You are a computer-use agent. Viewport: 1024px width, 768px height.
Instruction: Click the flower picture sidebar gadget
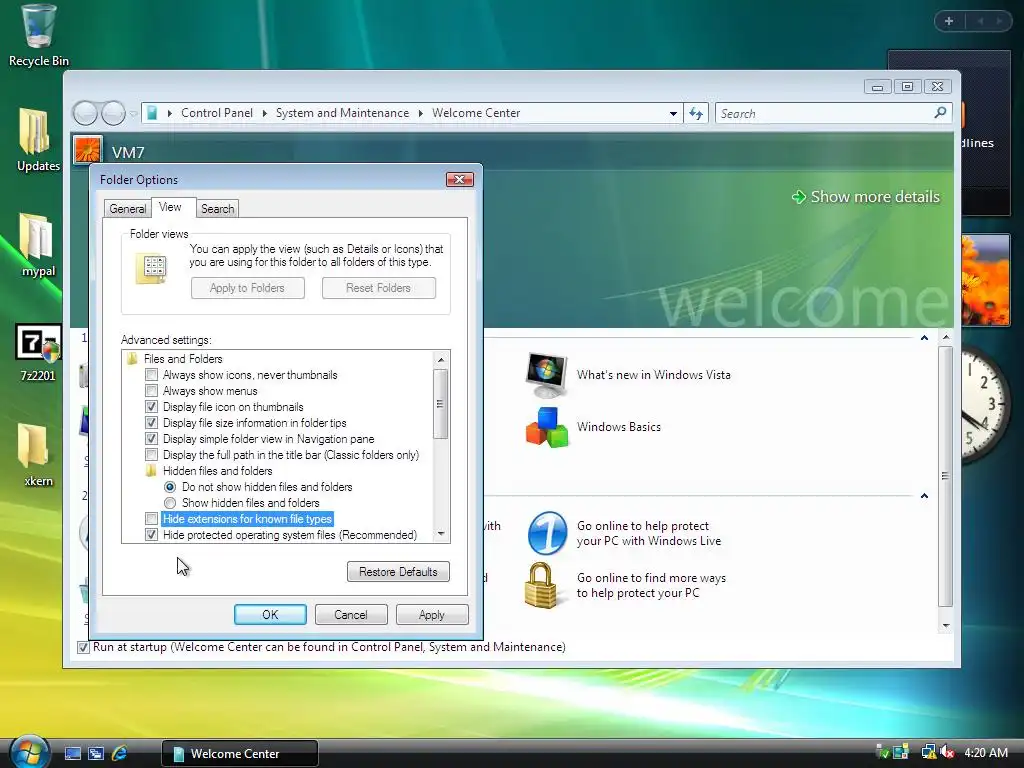(985, 280)
